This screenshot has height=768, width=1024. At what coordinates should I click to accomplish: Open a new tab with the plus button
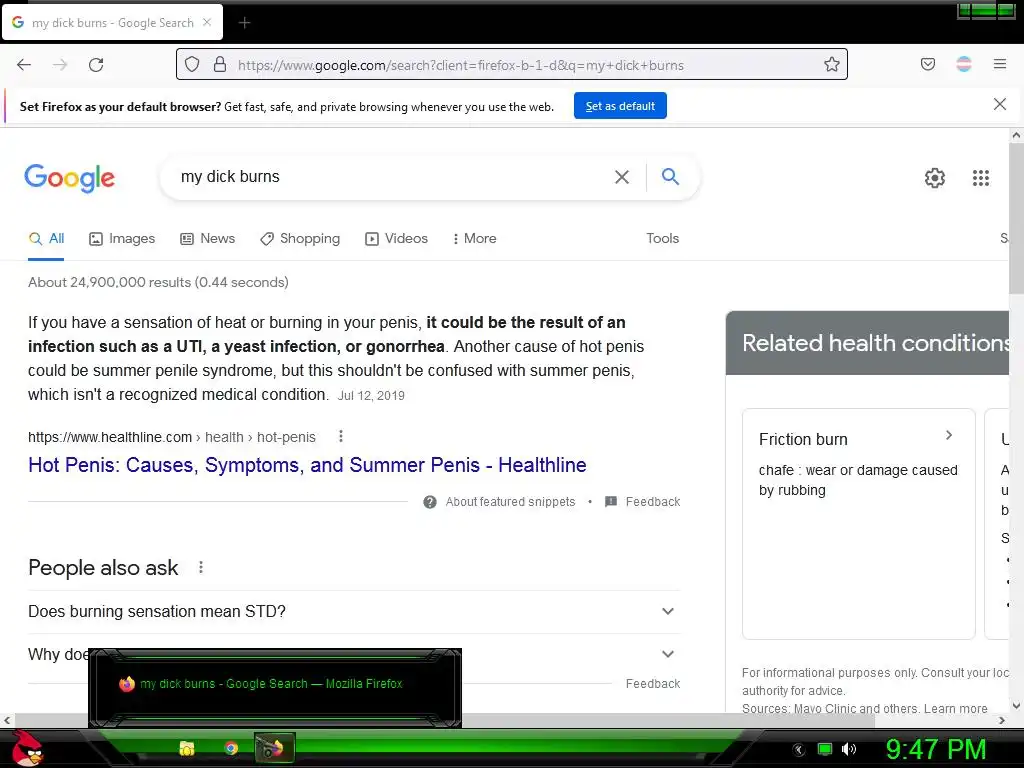click(244, 23)
